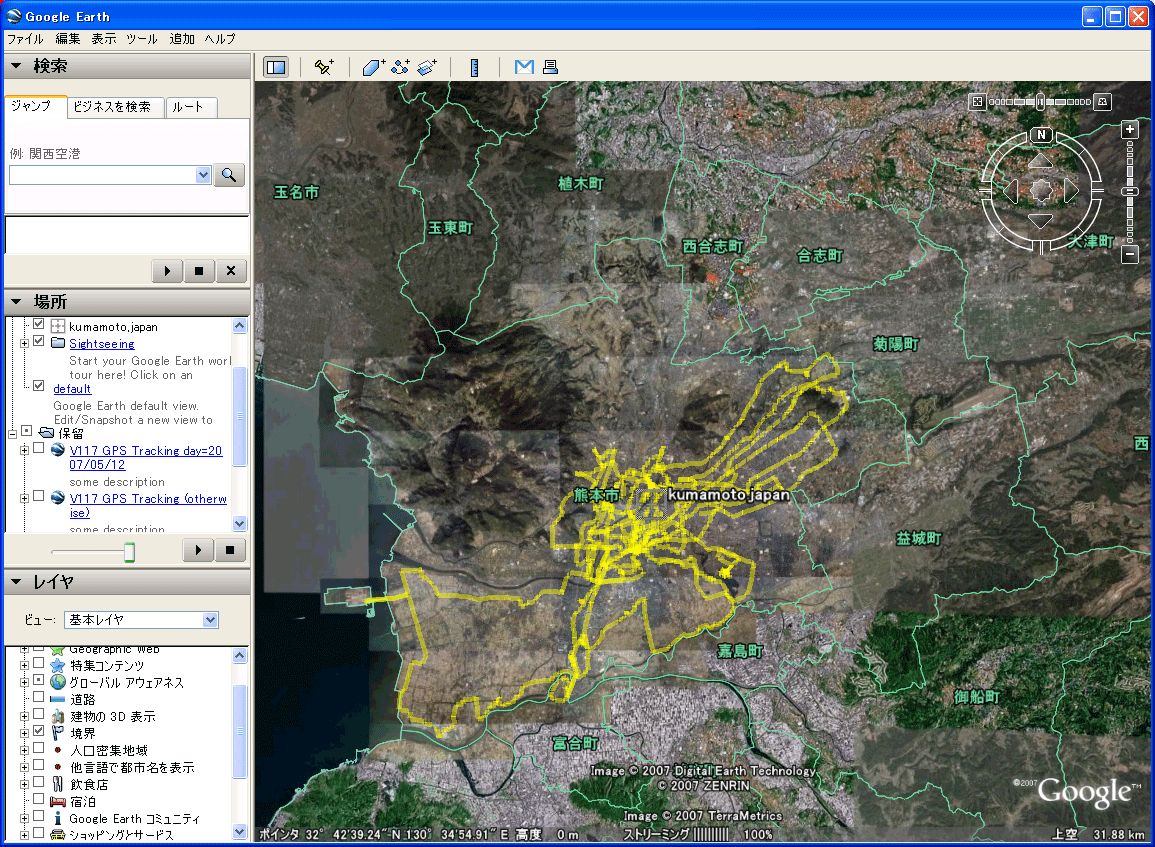Click the email envelope toolbar icon

[524, 67]
